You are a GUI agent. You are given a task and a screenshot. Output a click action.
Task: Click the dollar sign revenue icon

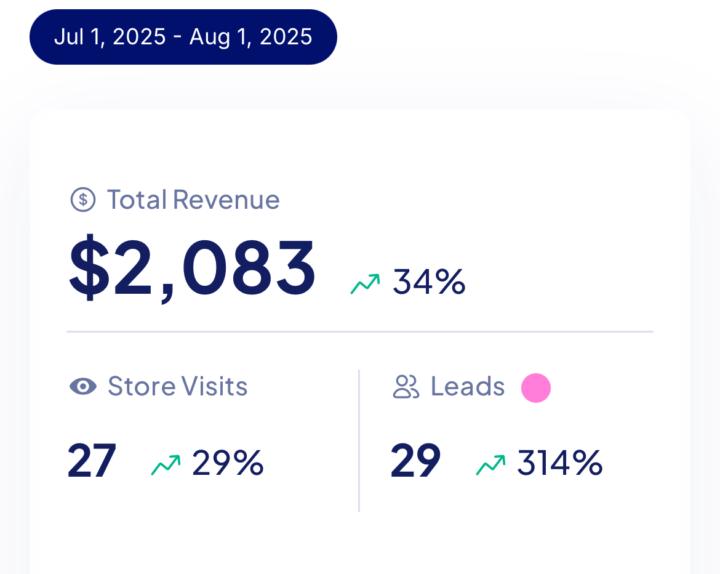click(83, 200)
